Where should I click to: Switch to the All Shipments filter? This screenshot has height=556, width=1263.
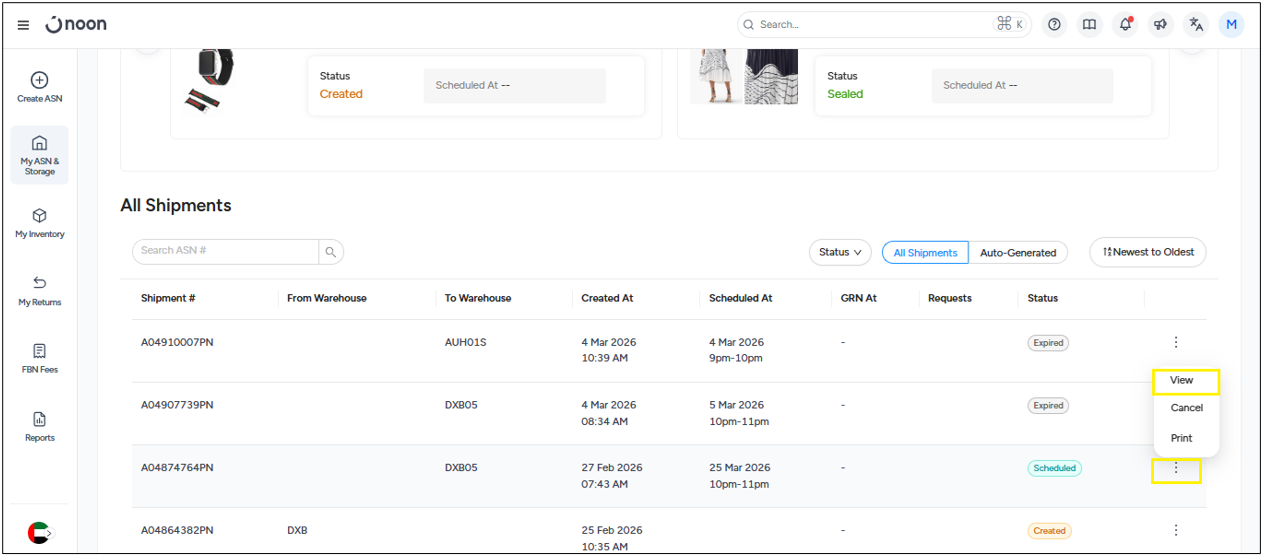pyautogui.click(x=925, y=253)
